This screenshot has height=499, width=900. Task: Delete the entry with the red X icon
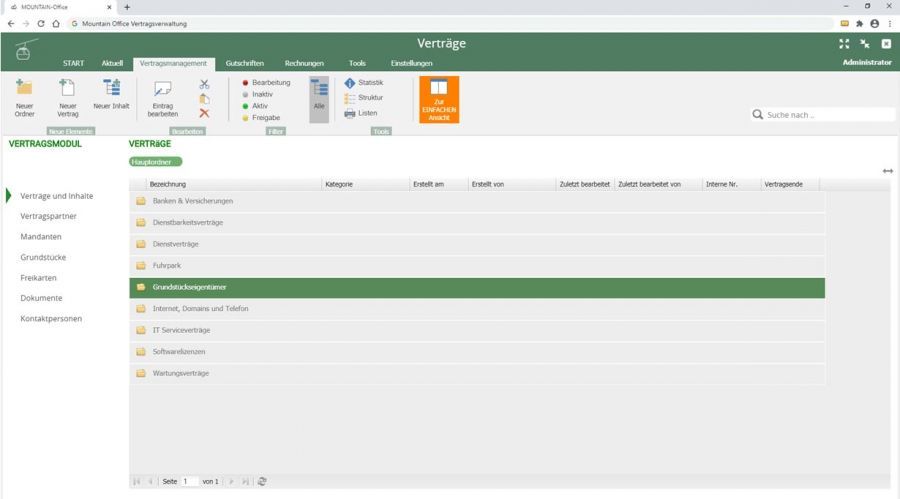(x=204, y=113)
